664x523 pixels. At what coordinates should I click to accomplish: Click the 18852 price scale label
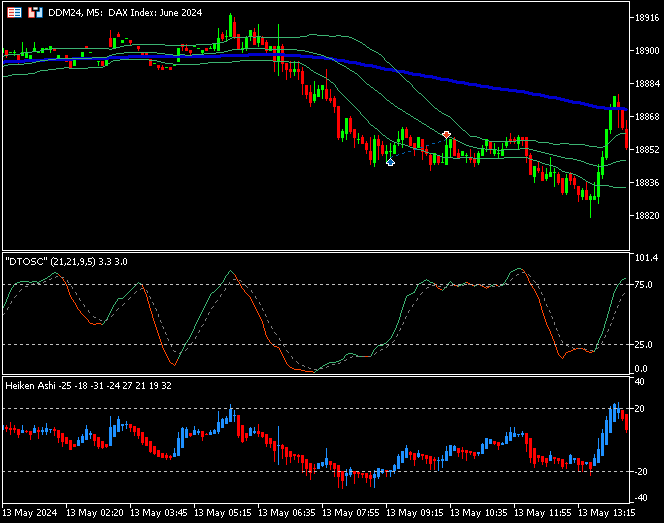647,149
